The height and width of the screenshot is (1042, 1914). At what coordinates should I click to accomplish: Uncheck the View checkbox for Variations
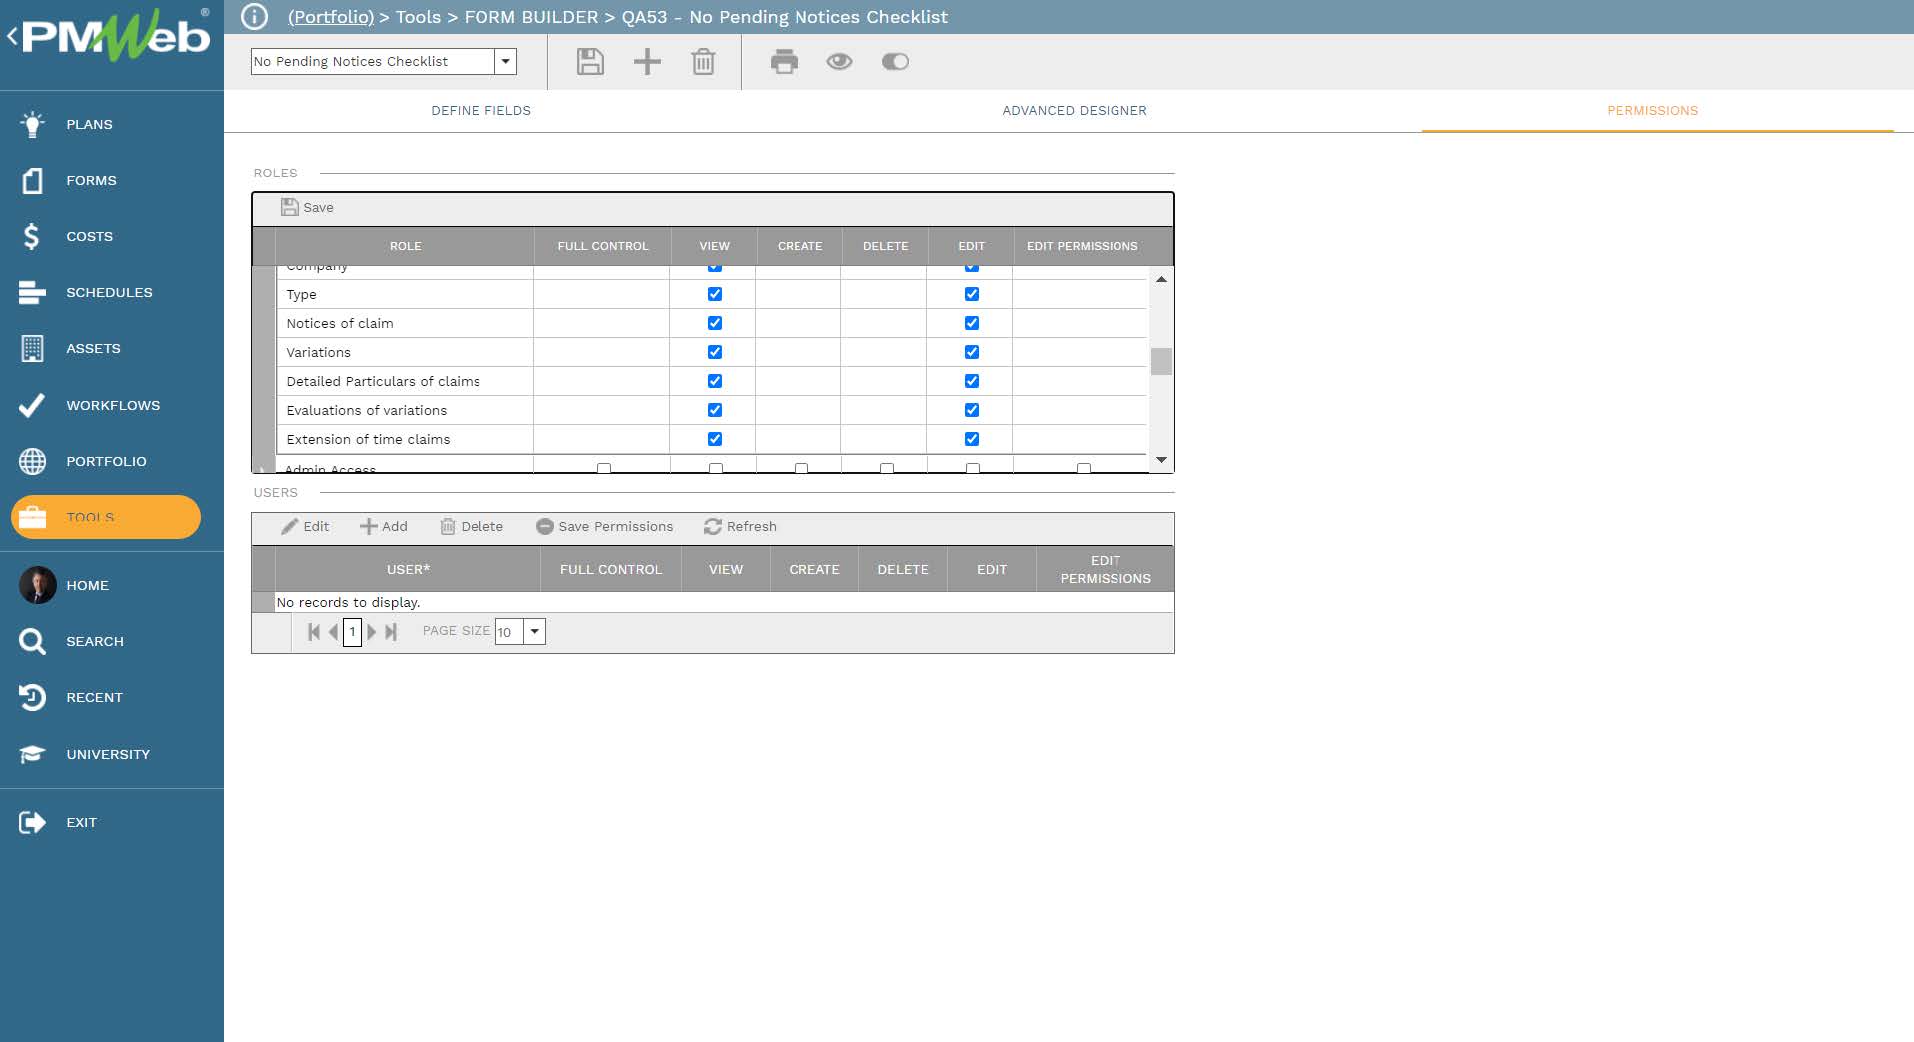pyautogui.click(x=713, y=352)
